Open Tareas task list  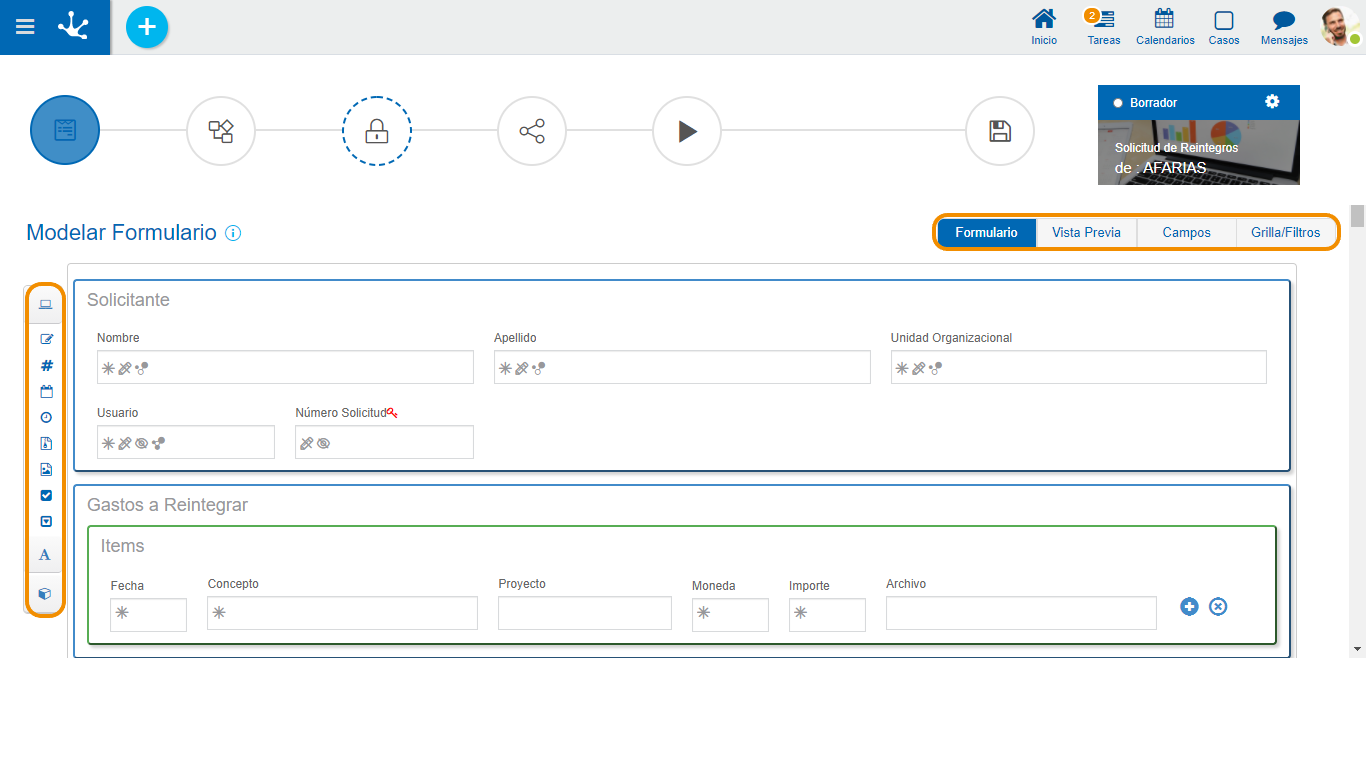(1103, 27)
